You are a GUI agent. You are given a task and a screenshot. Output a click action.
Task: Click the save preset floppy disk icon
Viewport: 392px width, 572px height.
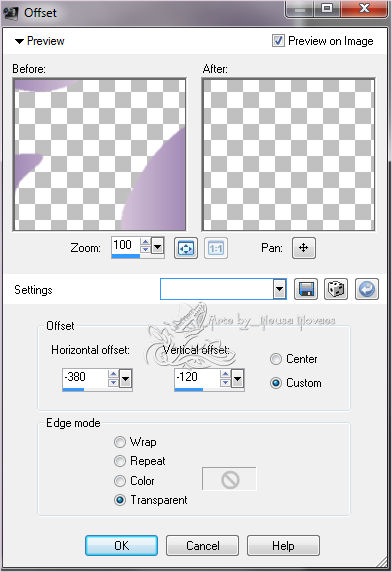pyautogui.click(x=306, y=289)
